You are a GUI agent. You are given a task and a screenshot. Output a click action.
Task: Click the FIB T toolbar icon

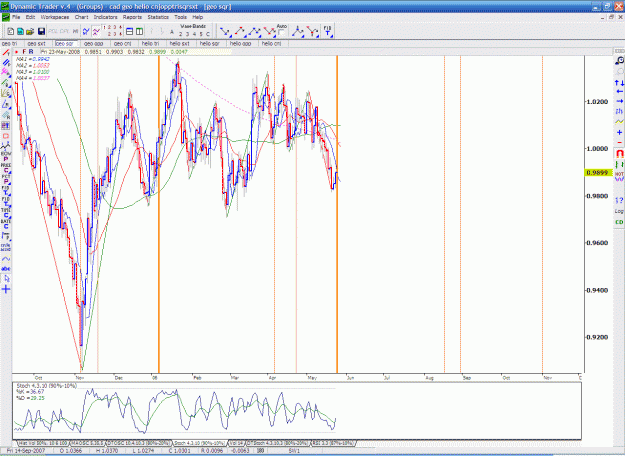[327, 31]
